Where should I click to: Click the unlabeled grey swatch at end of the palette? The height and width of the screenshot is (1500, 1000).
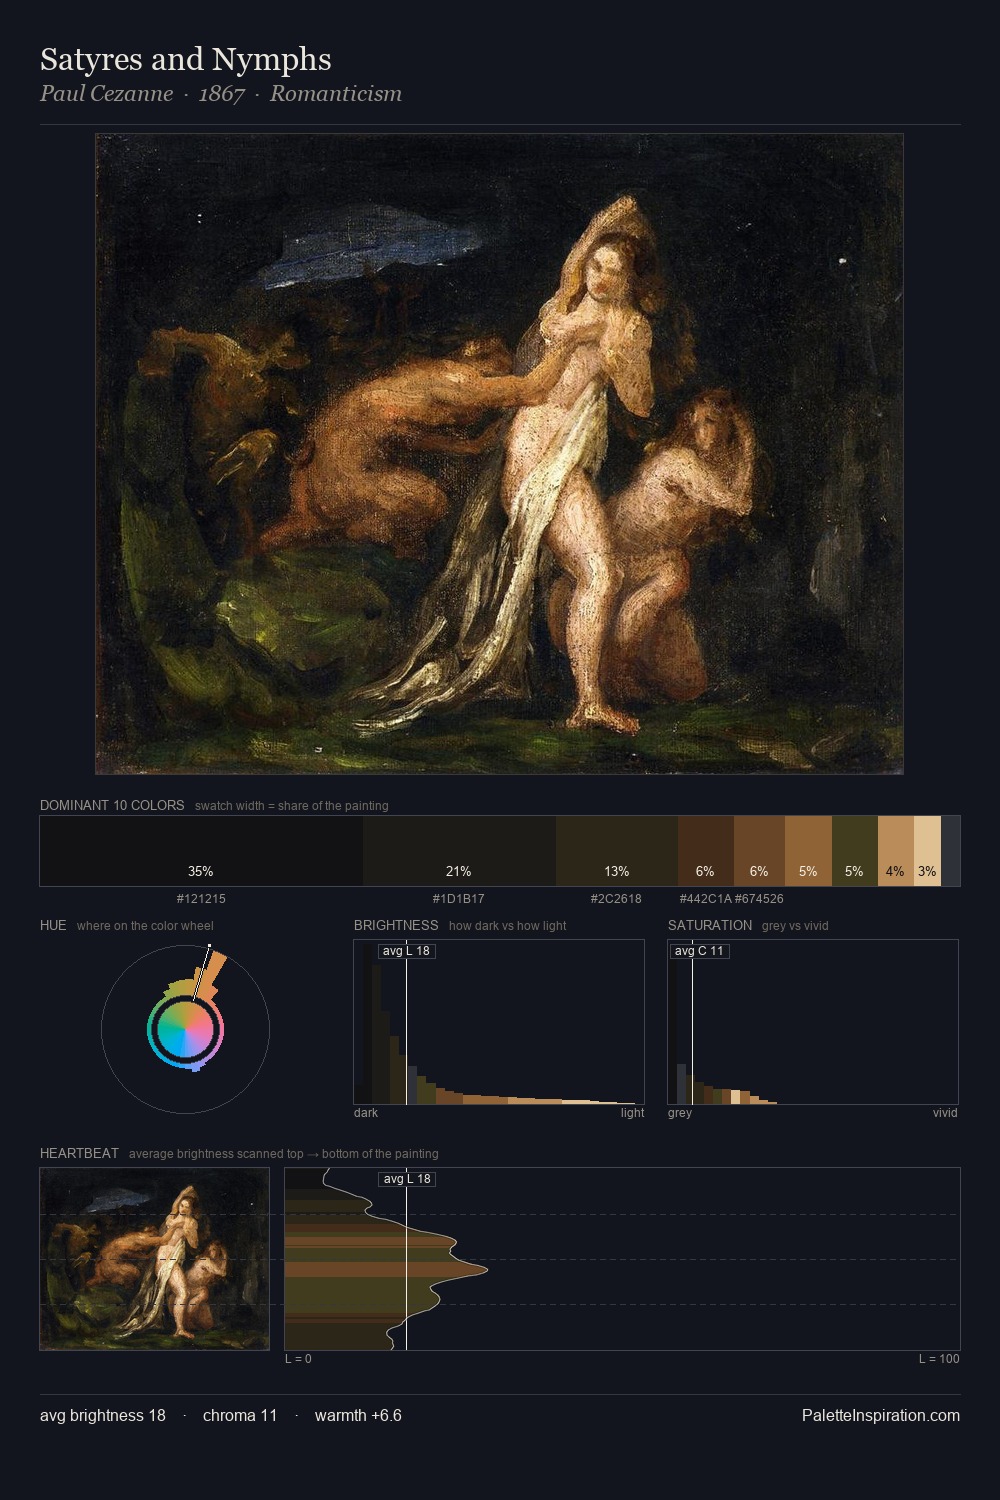(x=950, y=851)
